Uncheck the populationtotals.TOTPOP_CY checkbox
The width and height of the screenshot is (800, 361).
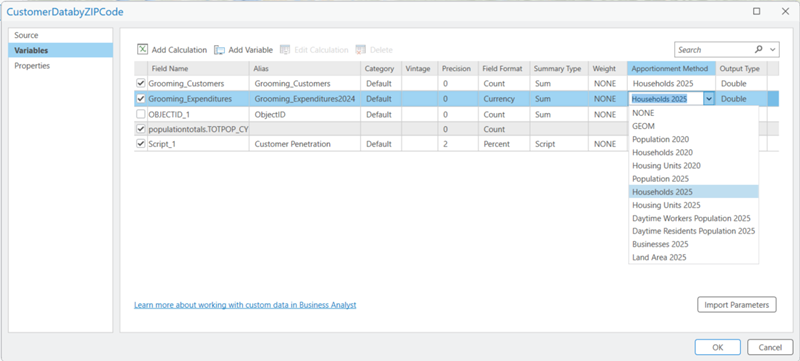141,129
